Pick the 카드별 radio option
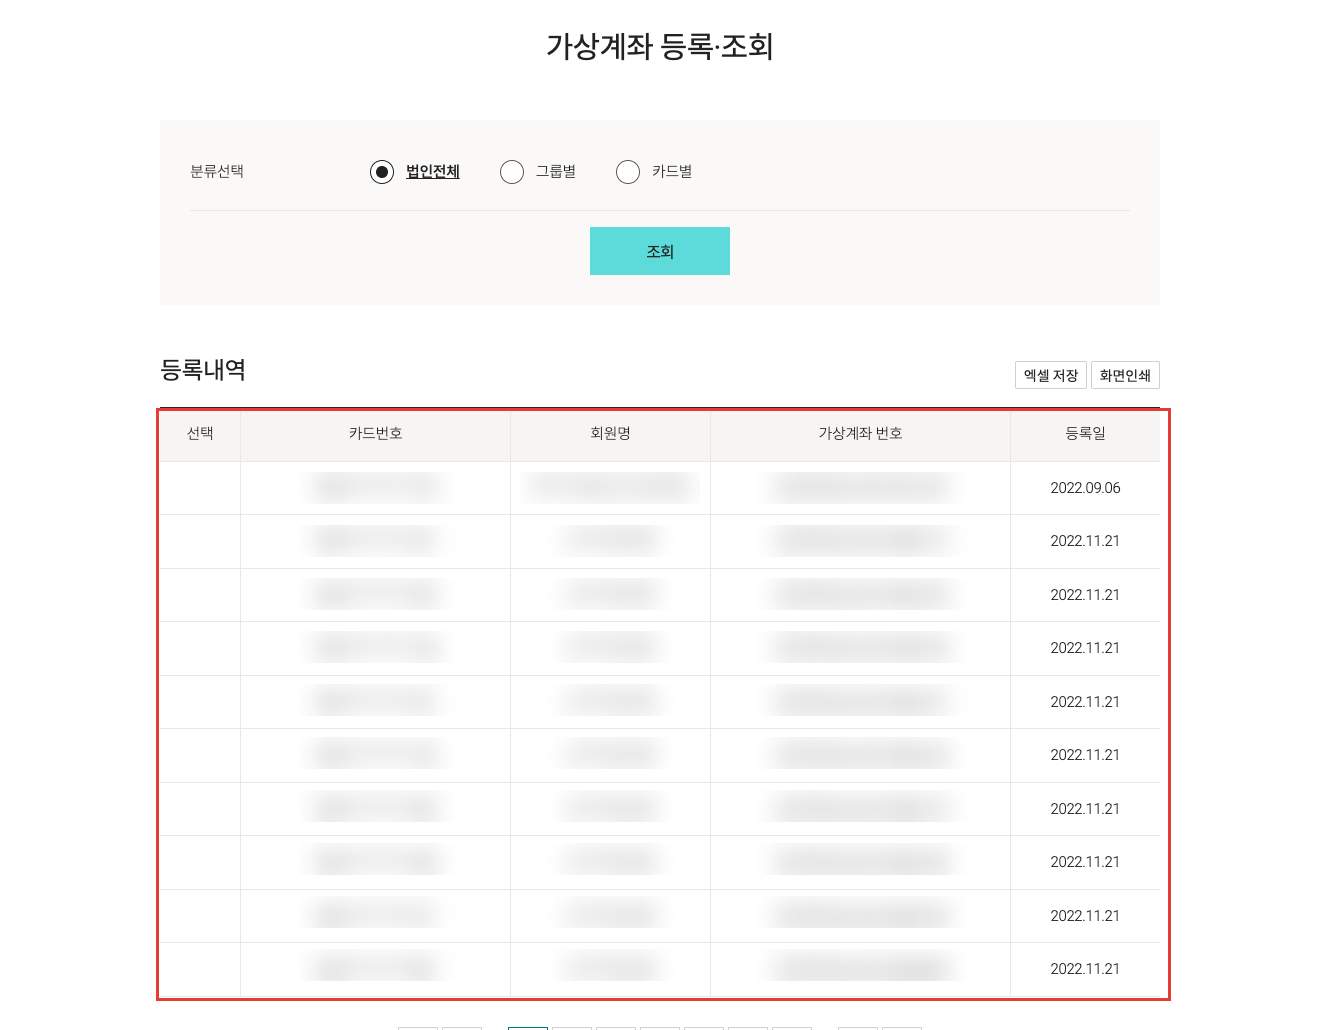Screen dimensions: 1326x1030 coord(628,172)
